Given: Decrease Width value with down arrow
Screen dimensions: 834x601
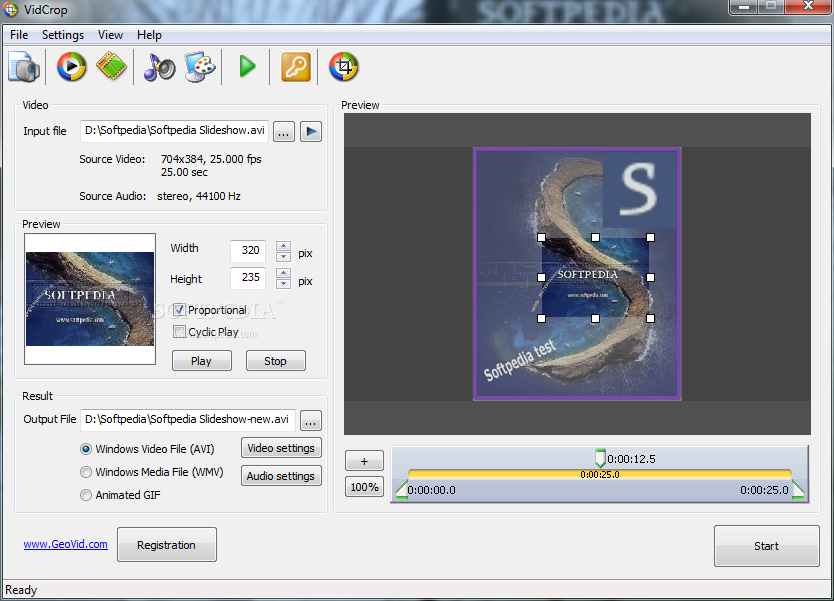Looking at the screenshot, I should click(x=283, y=256).
